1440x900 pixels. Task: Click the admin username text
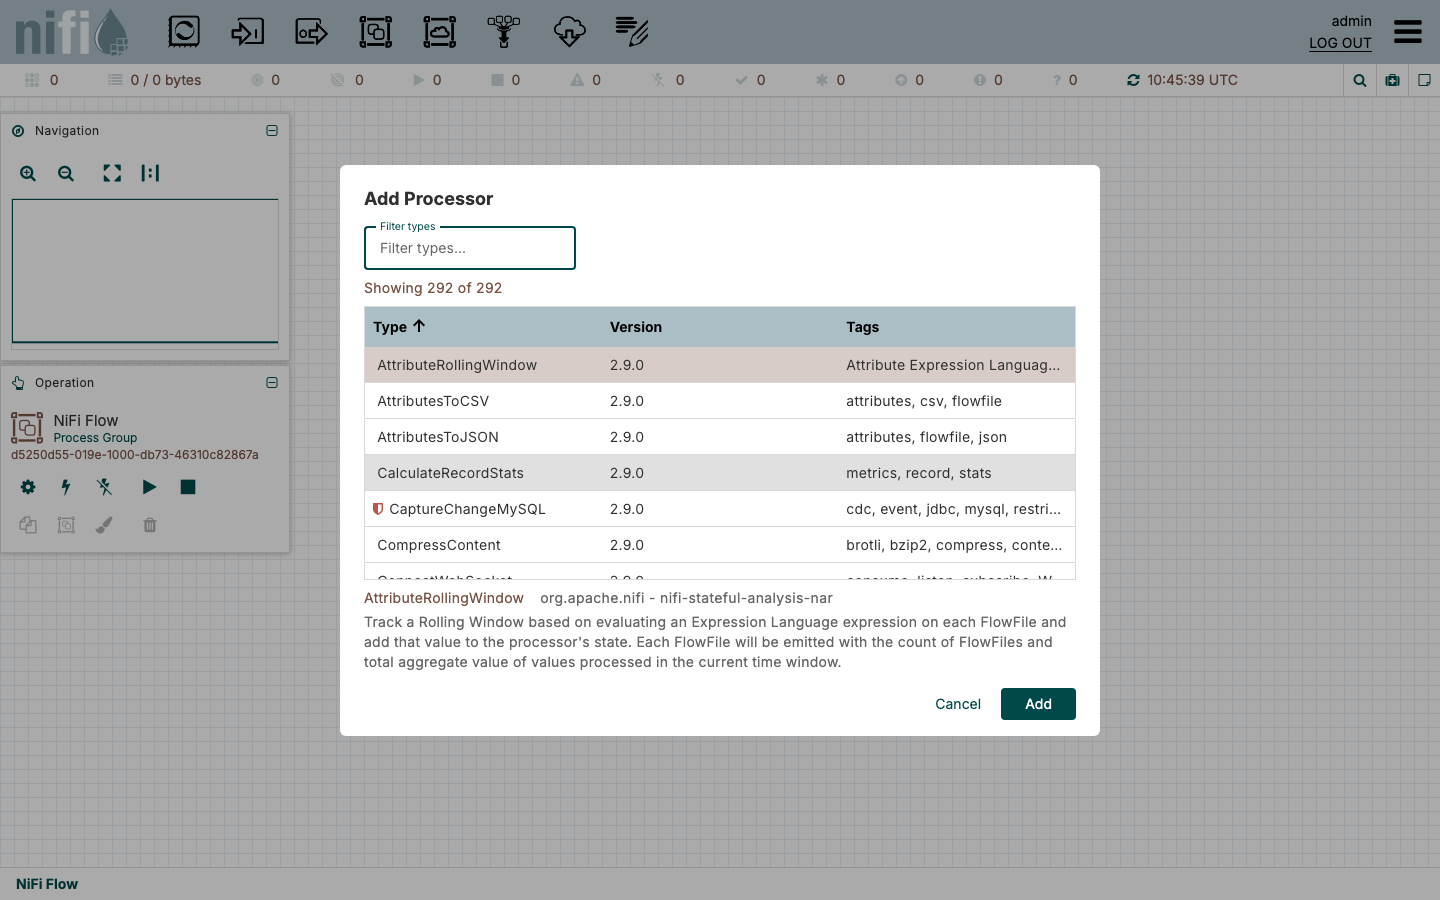(1351, 21)
